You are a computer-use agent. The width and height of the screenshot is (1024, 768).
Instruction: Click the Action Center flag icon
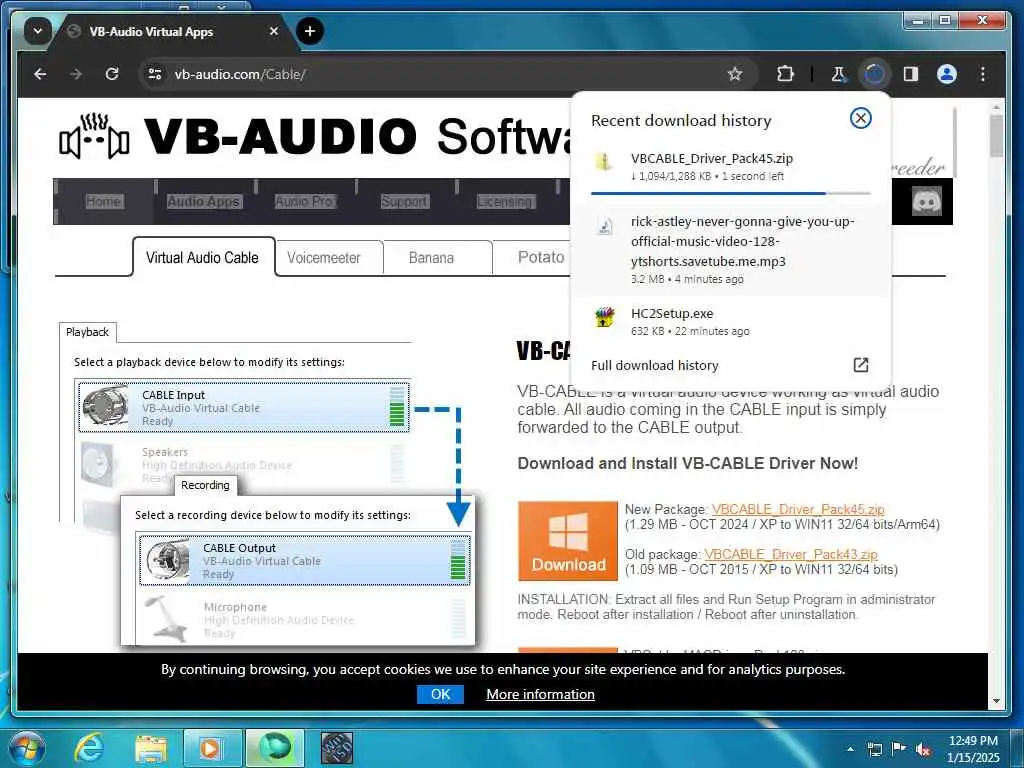click(x=899, y=749)
